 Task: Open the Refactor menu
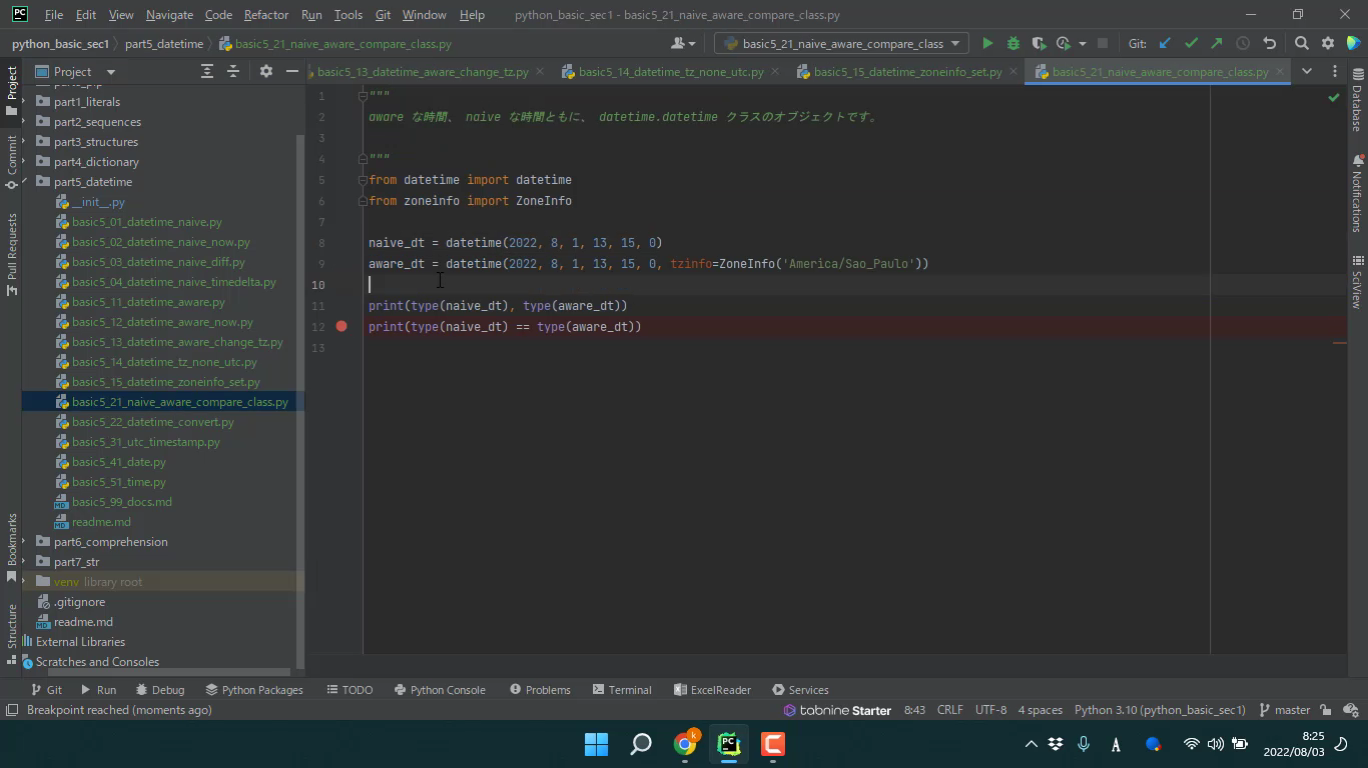[265, 15]
